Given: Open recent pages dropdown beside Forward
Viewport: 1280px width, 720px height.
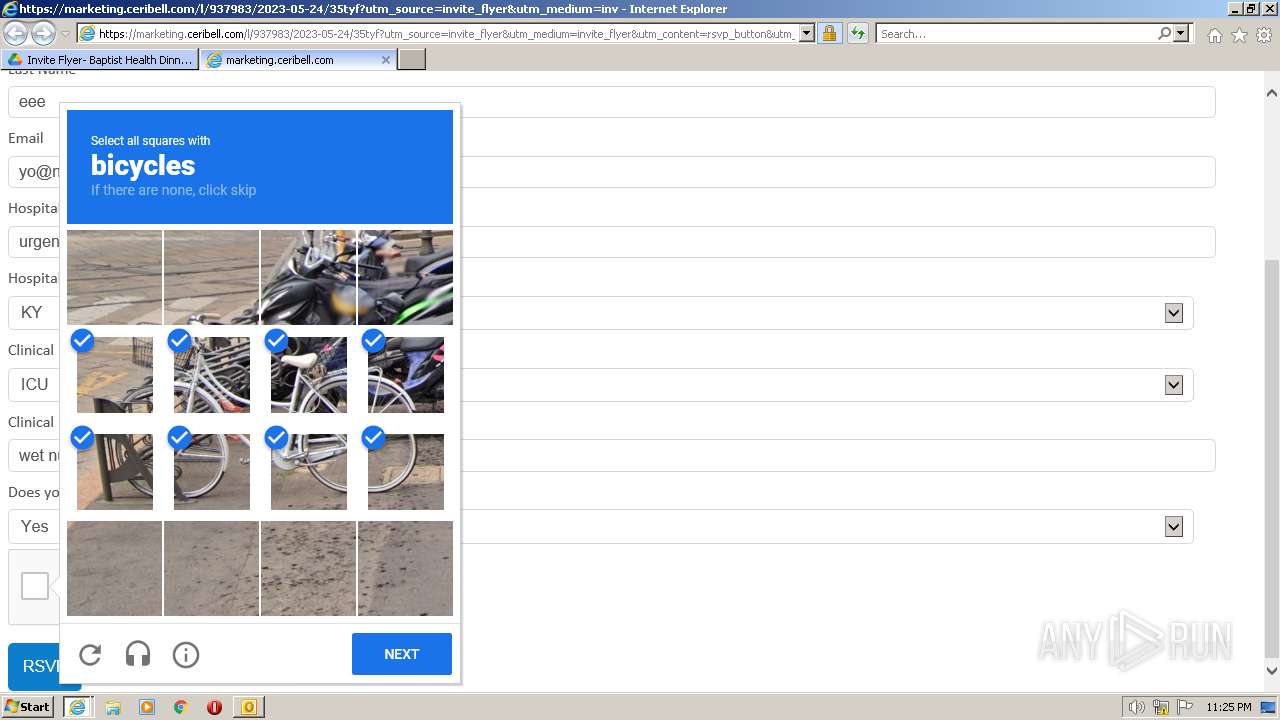Looking at the screenshot, I should 65,34.
